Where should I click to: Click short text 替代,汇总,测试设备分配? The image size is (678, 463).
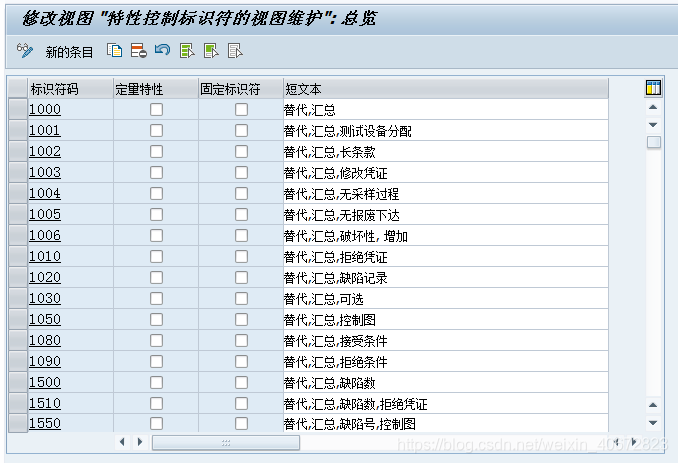[348, 131]
